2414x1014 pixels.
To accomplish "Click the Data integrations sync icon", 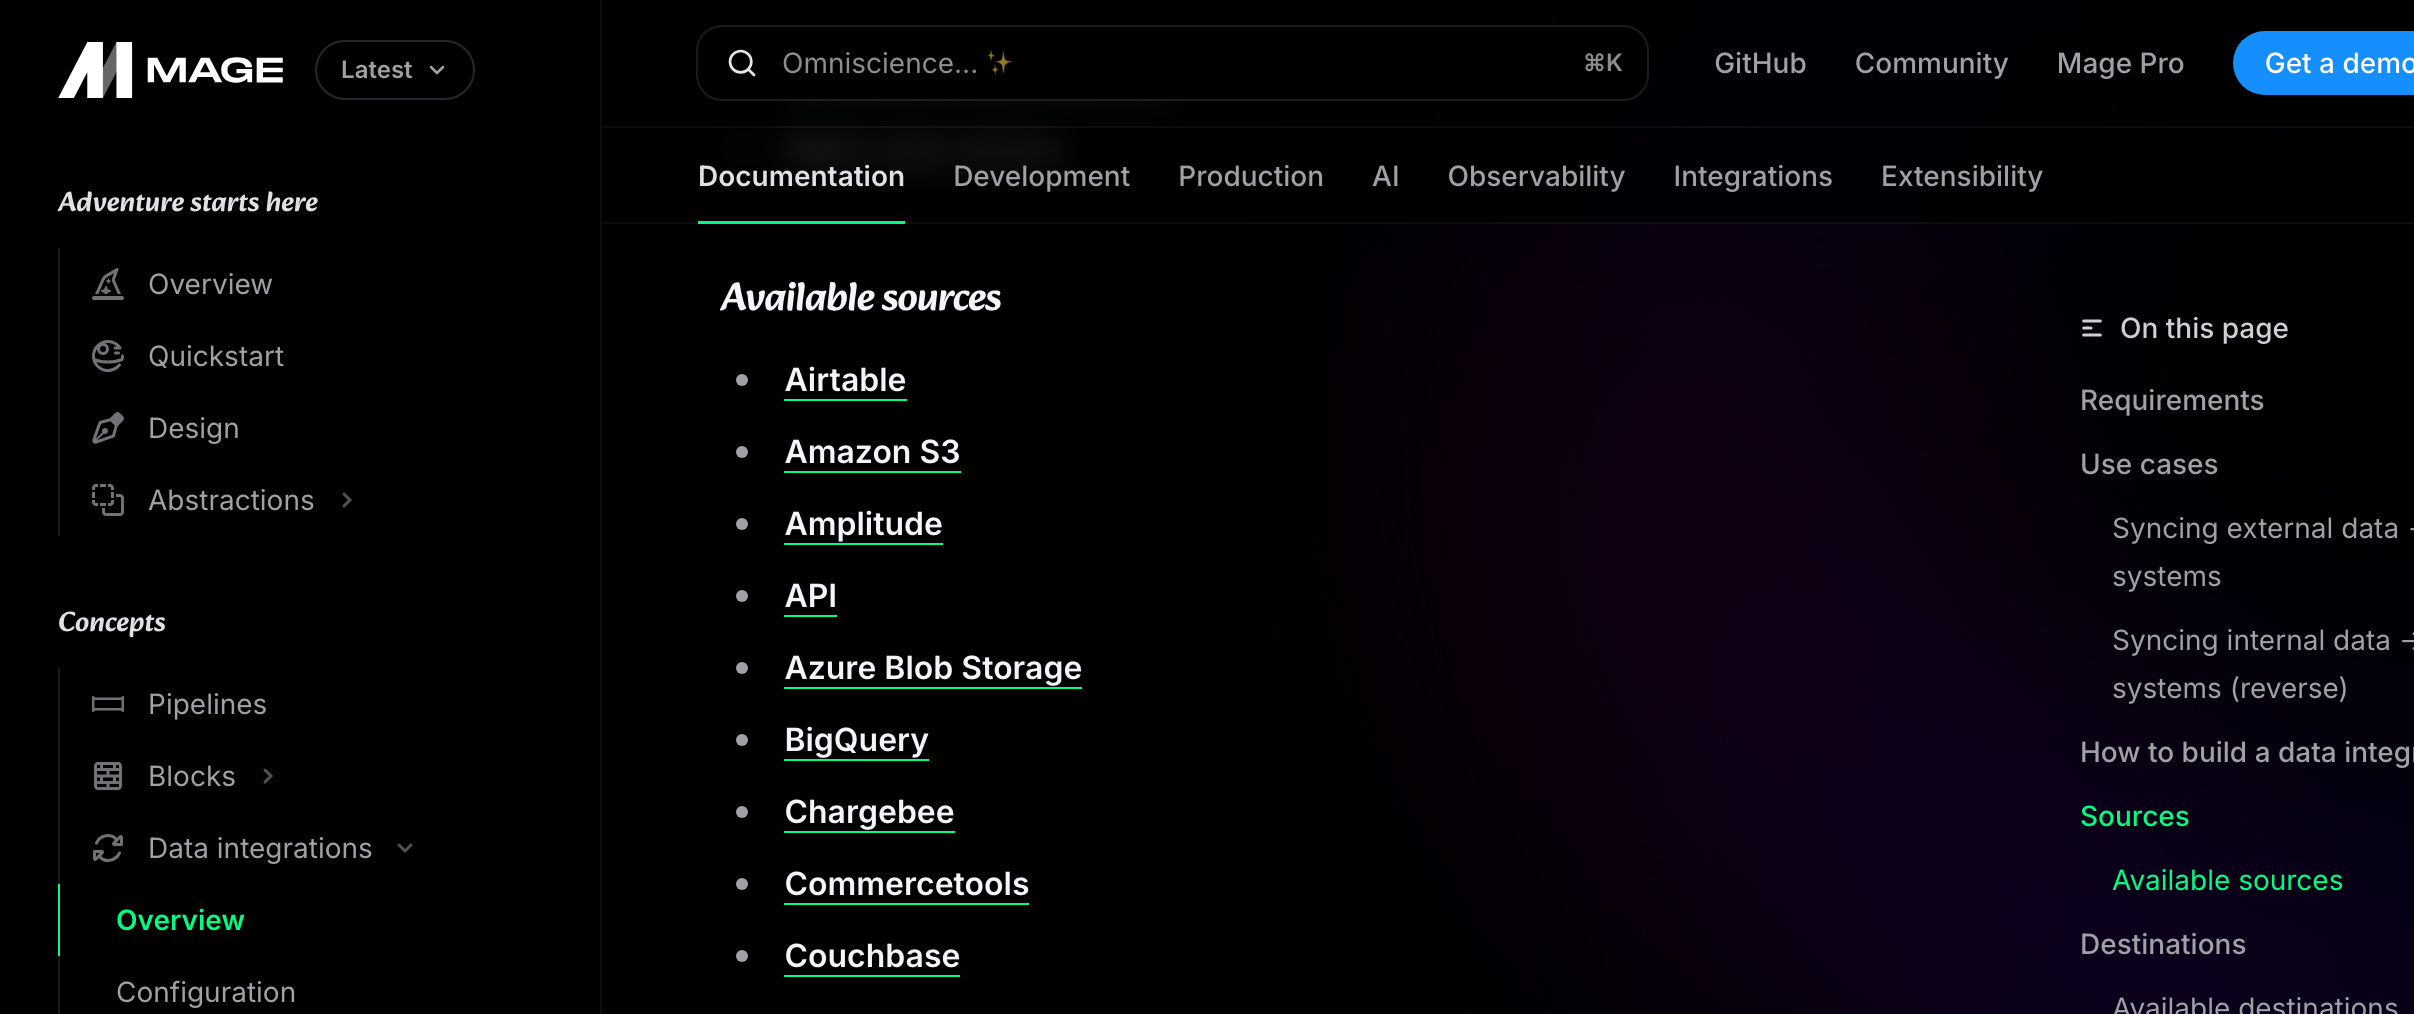I will pyautogui.click(x=108, y=848).
